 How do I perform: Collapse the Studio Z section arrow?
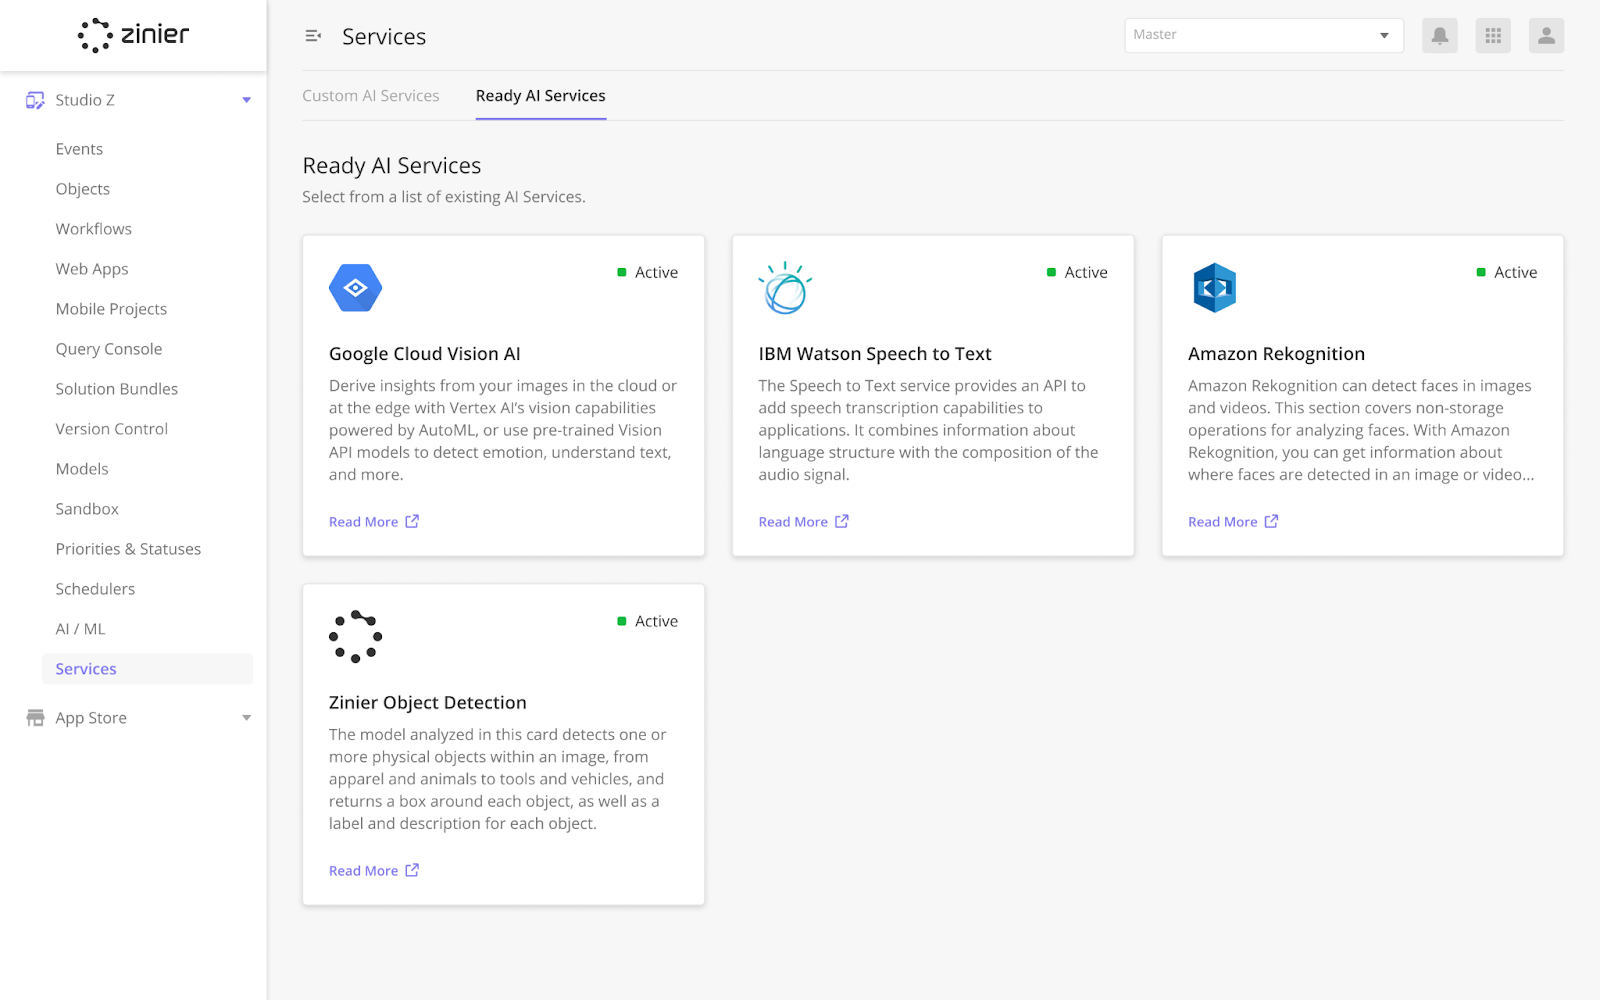tap(247, 100)
